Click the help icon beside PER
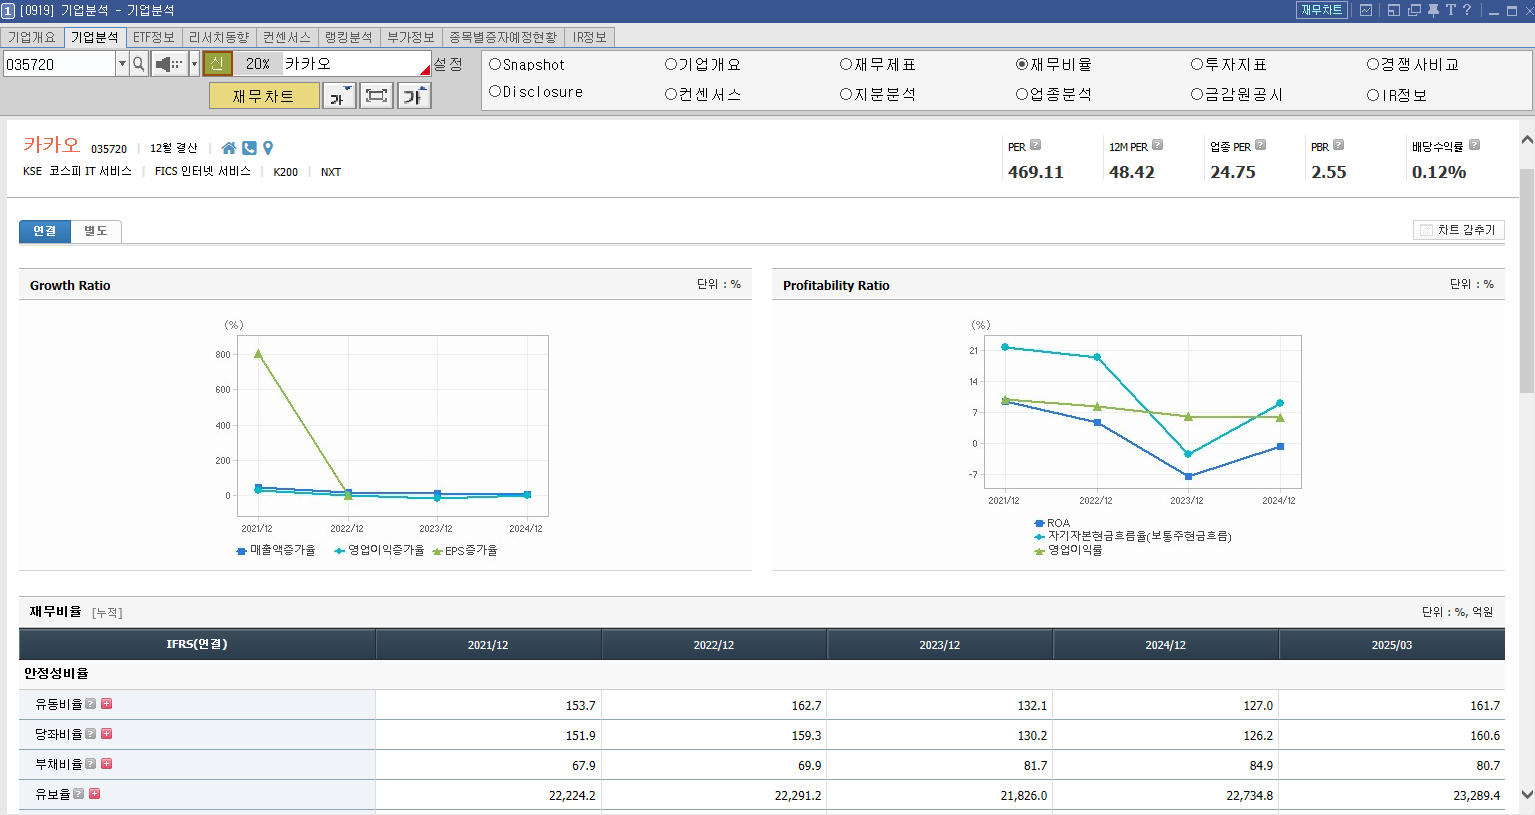Screen dimensions: 1535x815 (1035, 145)
